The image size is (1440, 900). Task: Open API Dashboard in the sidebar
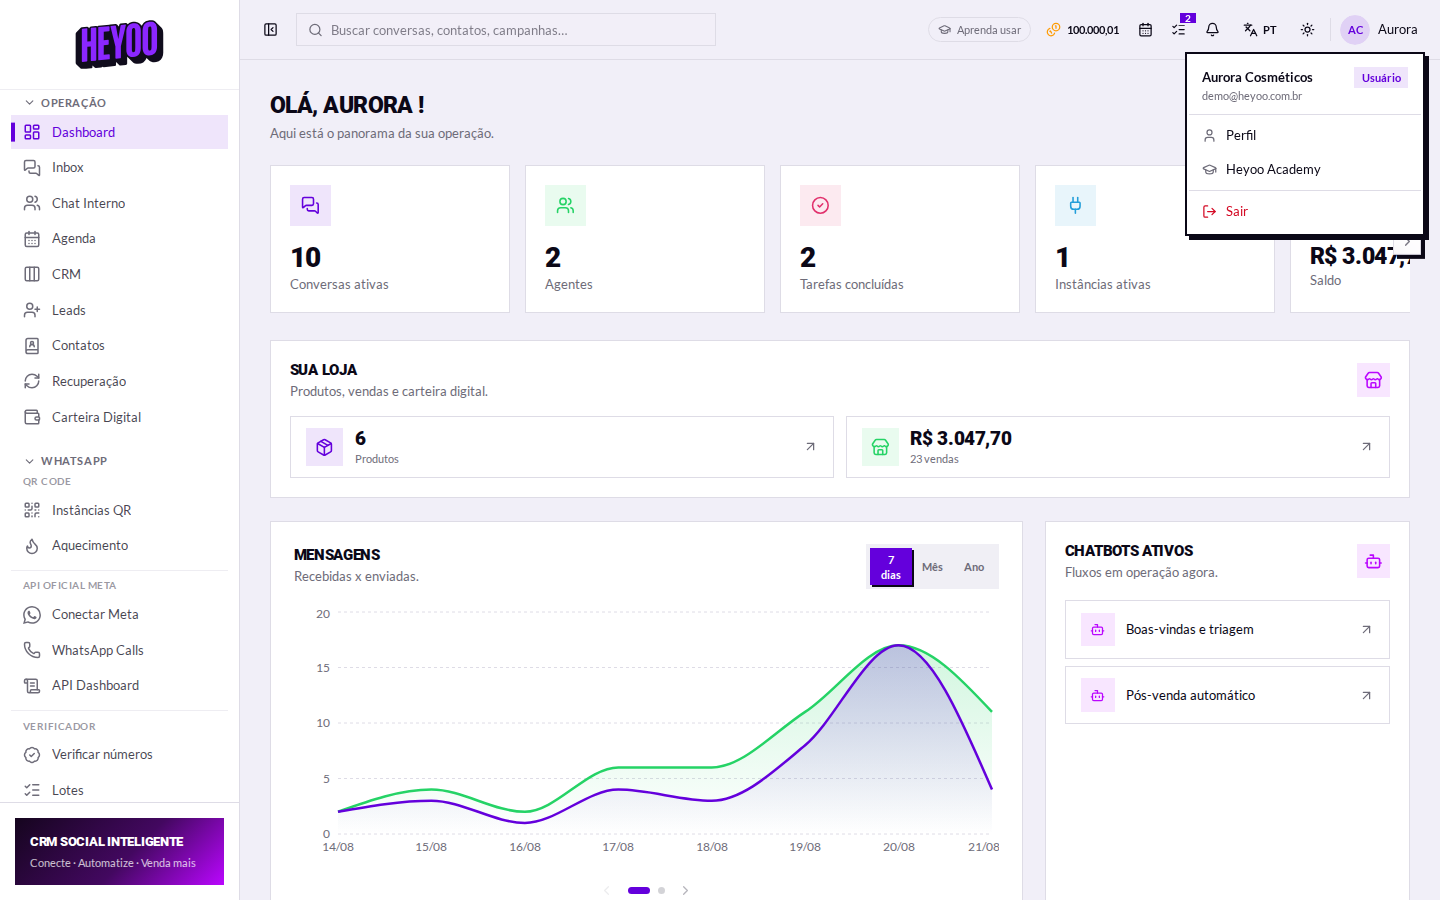click(119, 686)
